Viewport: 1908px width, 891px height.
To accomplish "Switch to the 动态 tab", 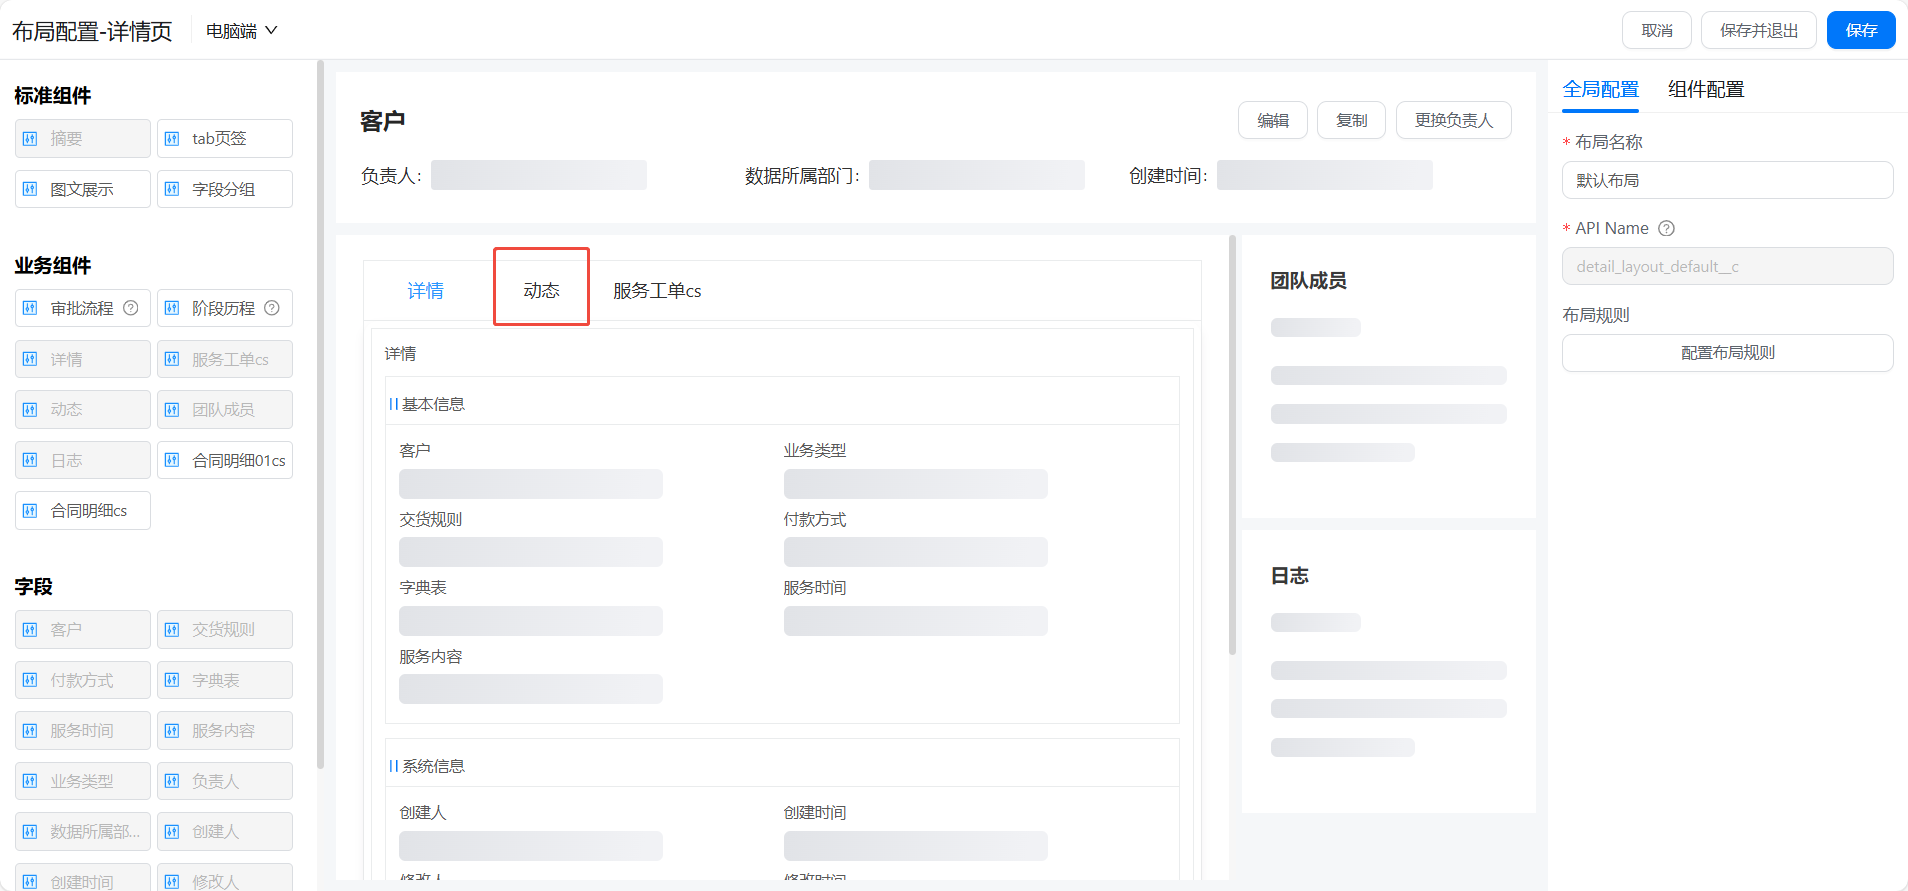I will pos(541,290).
